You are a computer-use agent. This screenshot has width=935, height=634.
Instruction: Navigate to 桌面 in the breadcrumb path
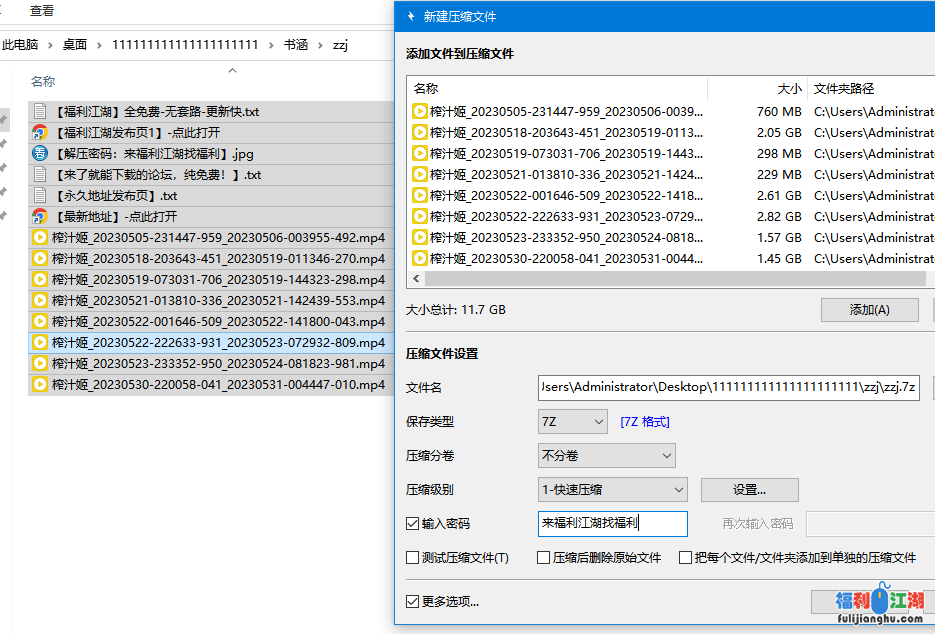pos(75,45)
